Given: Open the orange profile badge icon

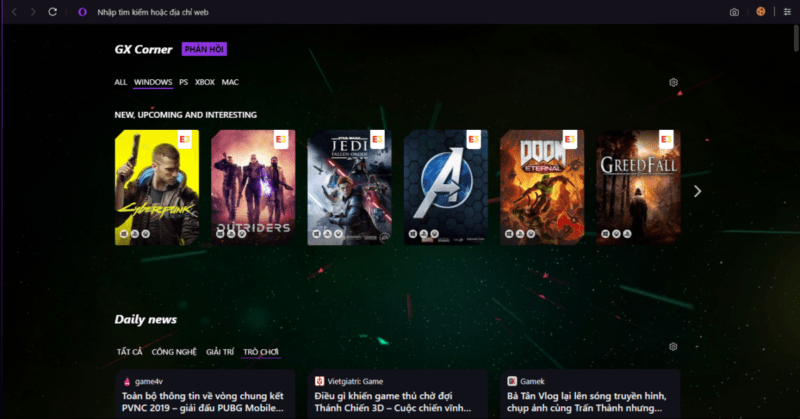Looking at the screenshot, I should [761, 12].
